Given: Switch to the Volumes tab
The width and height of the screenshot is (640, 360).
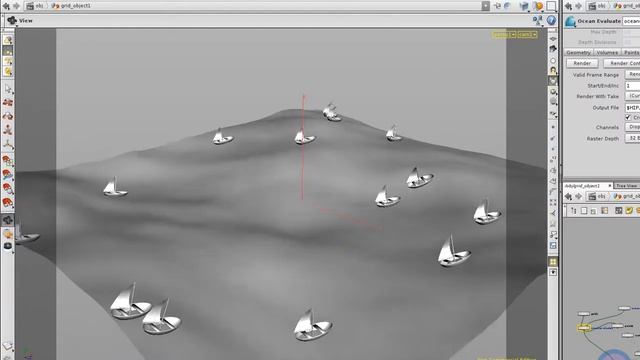Looking at the screenshot, I should tap(607, 52).
